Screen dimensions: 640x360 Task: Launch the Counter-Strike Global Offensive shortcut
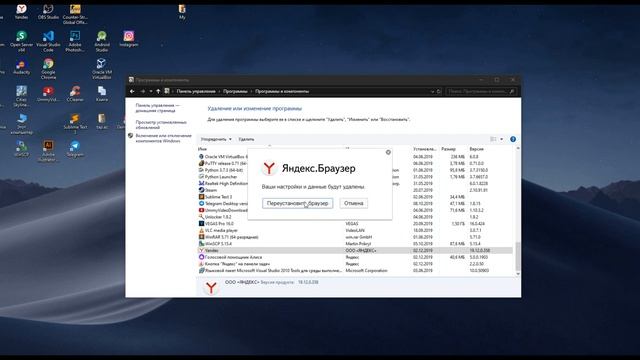(x=75, y=14)
